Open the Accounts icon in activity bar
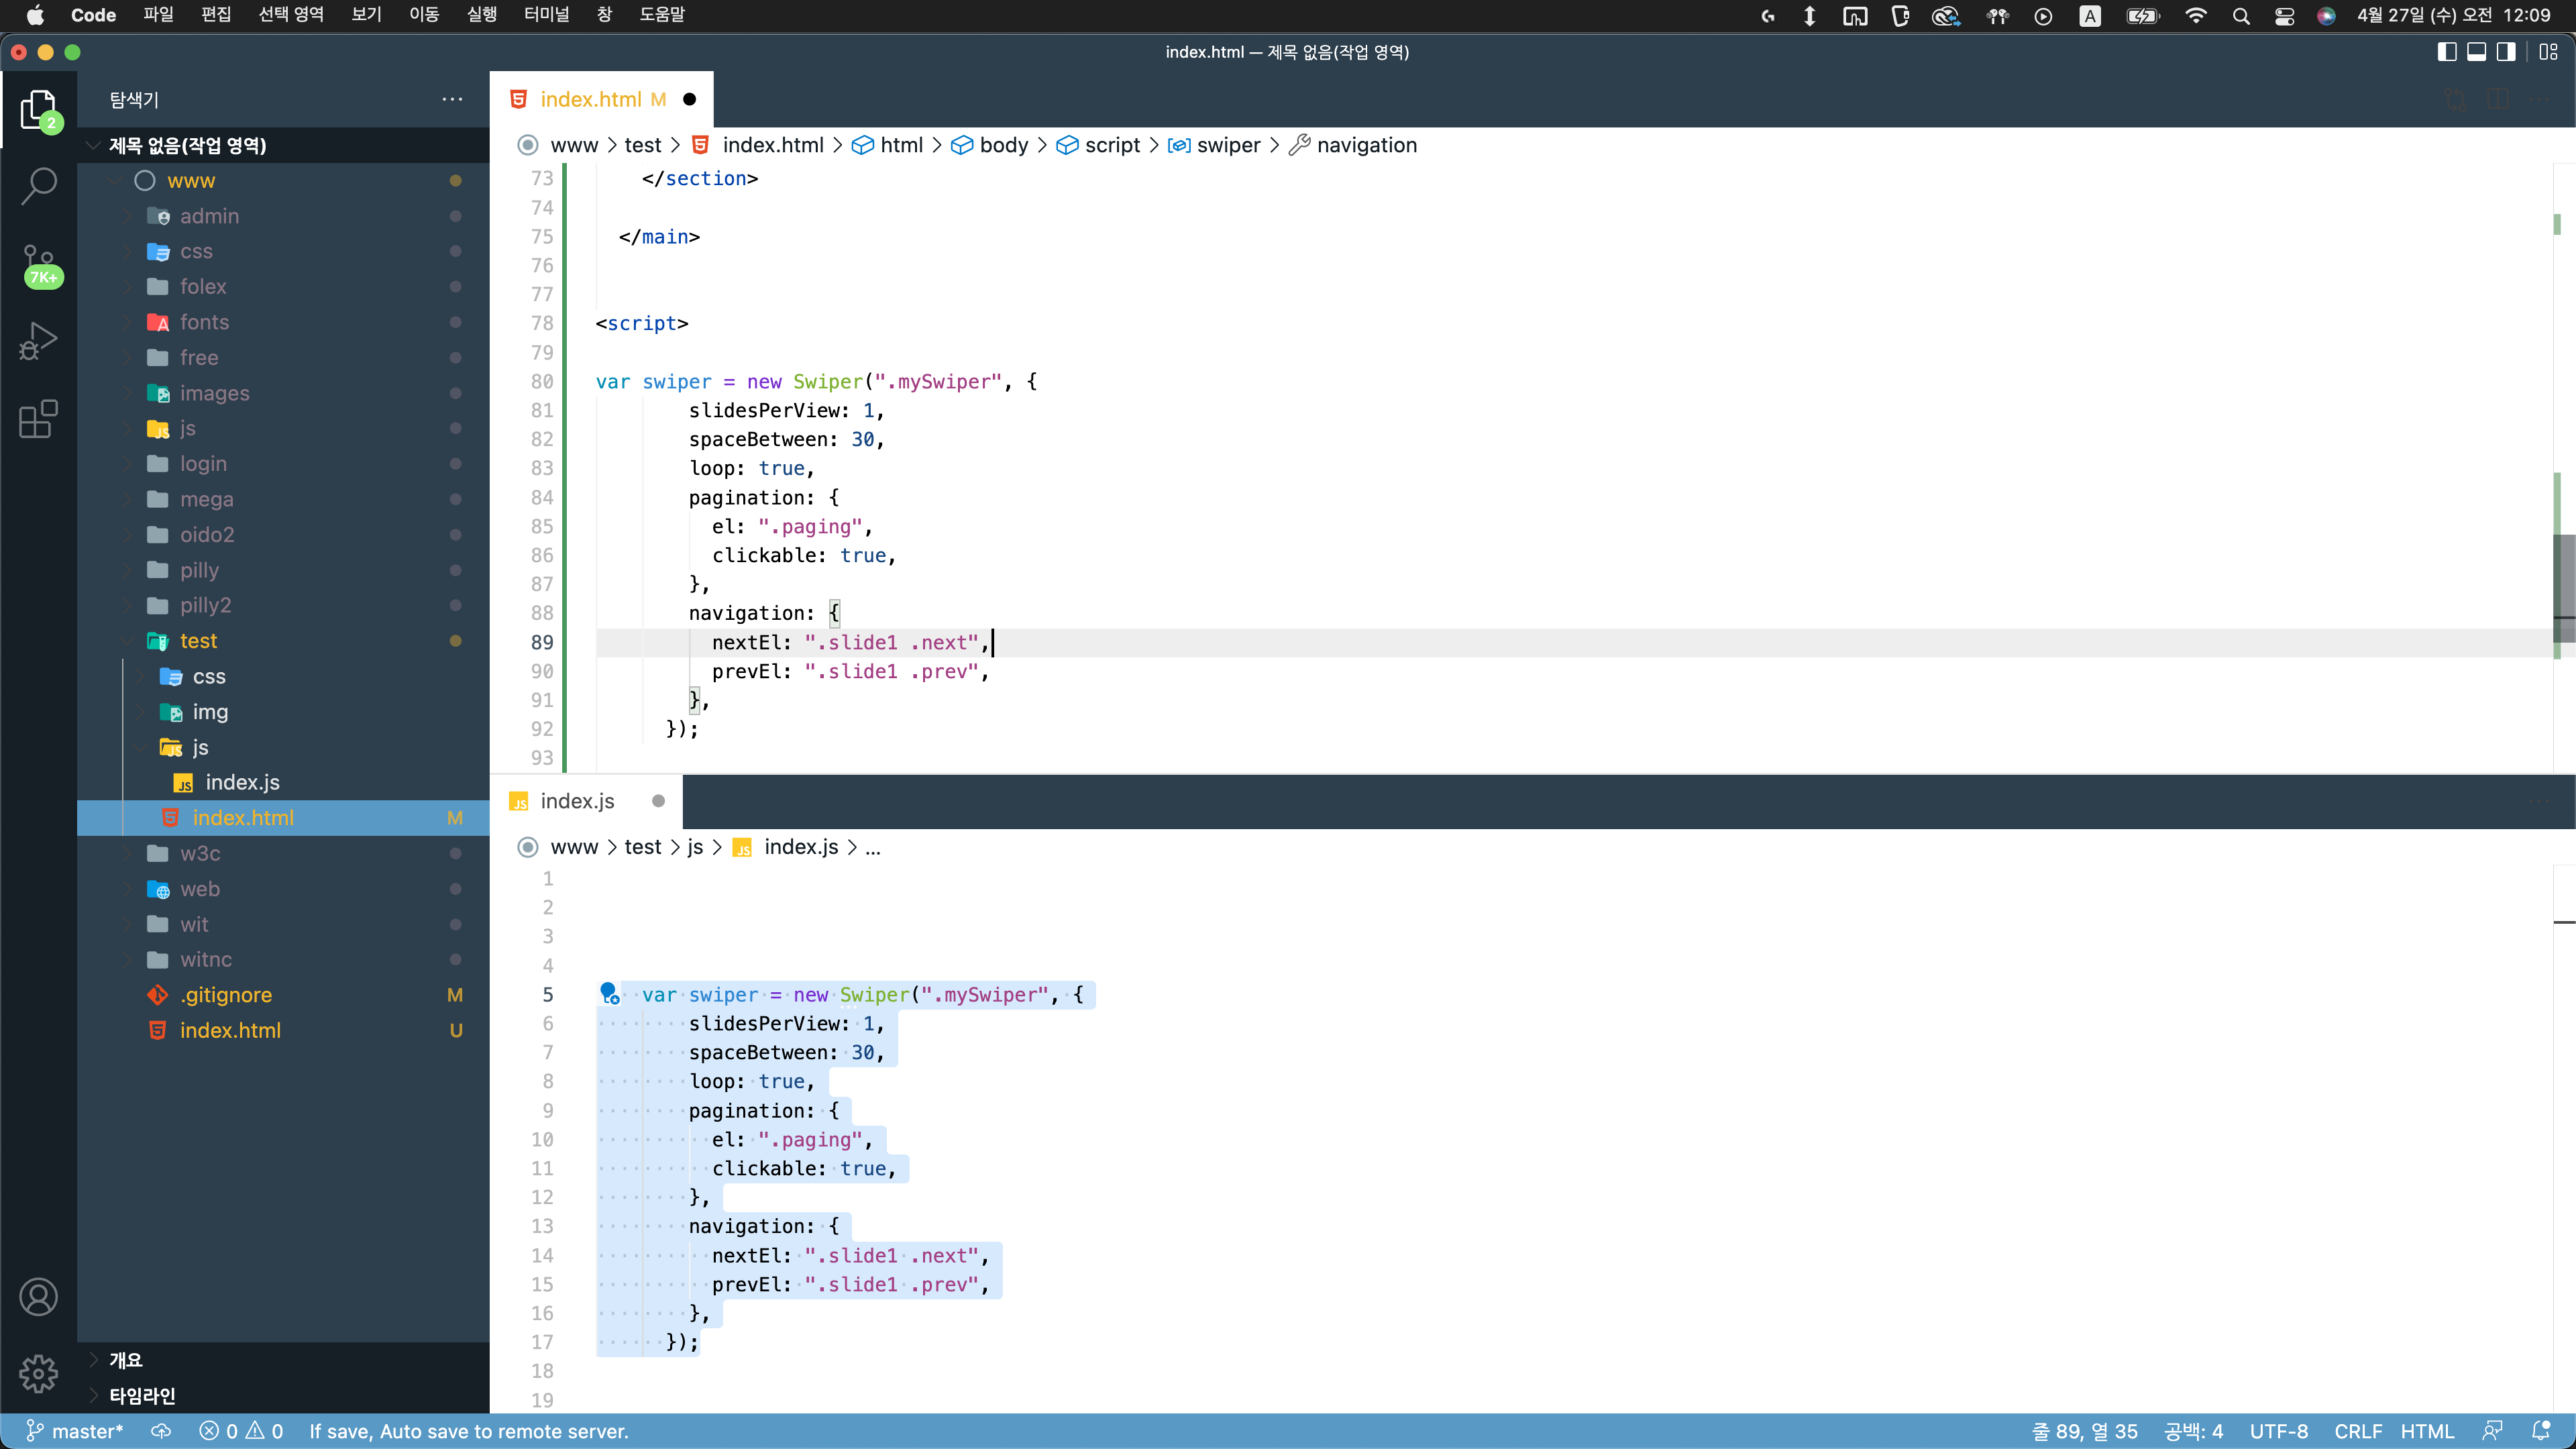The height and width of the screenshot is (1449, 2576). tap(39, 1297)
